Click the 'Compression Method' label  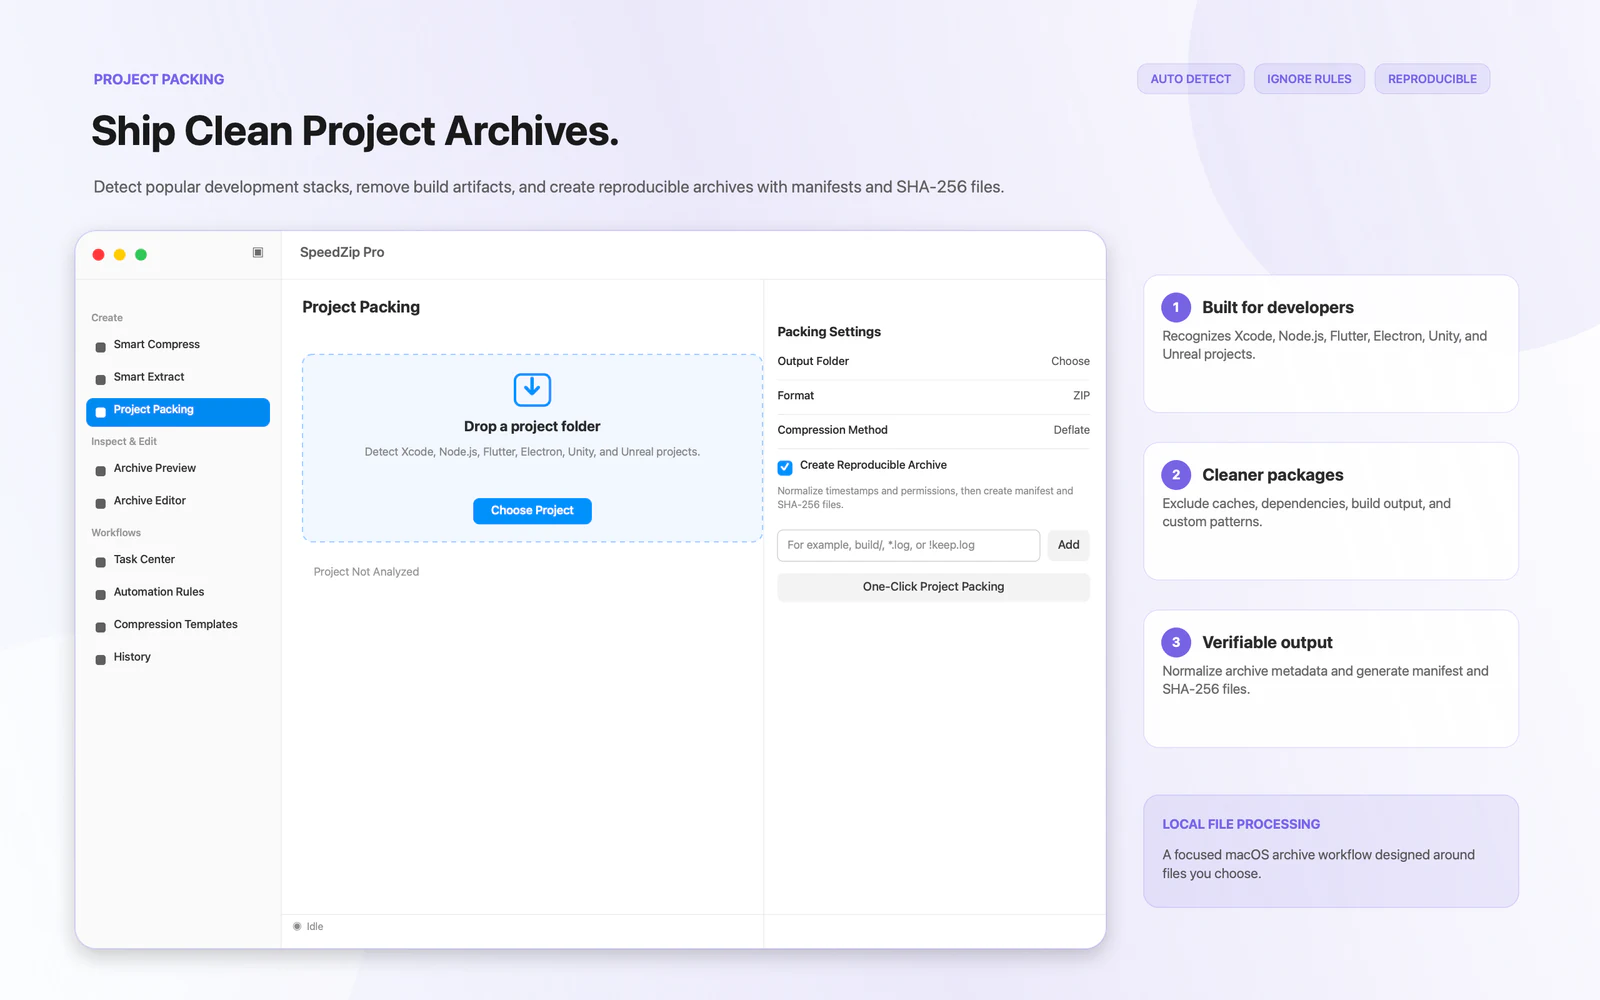[x=832, y=430]
